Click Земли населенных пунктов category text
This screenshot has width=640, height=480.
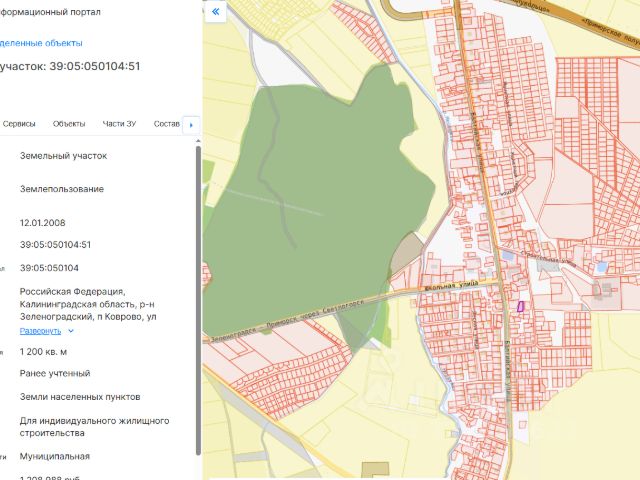click(x=80, y=397)
